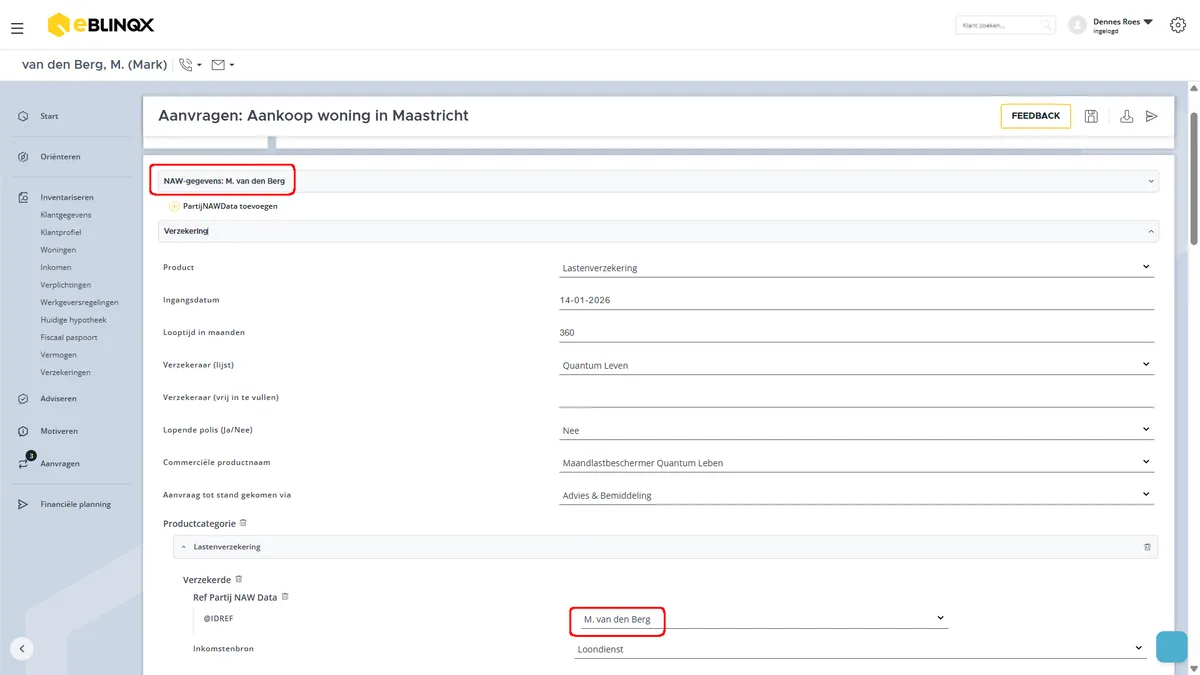Open Adviseren in the sidebar

click(x=58, y=399)
